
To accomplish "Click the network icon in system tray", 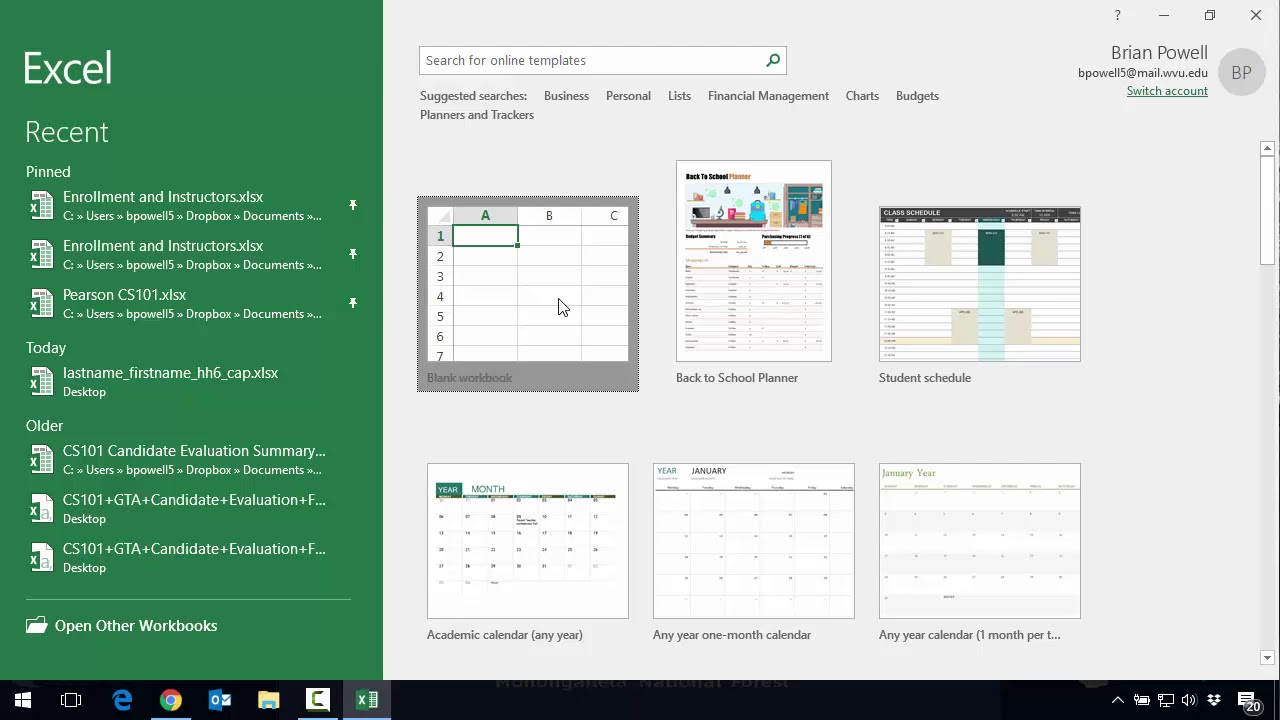I will (x=1166, y=700).
